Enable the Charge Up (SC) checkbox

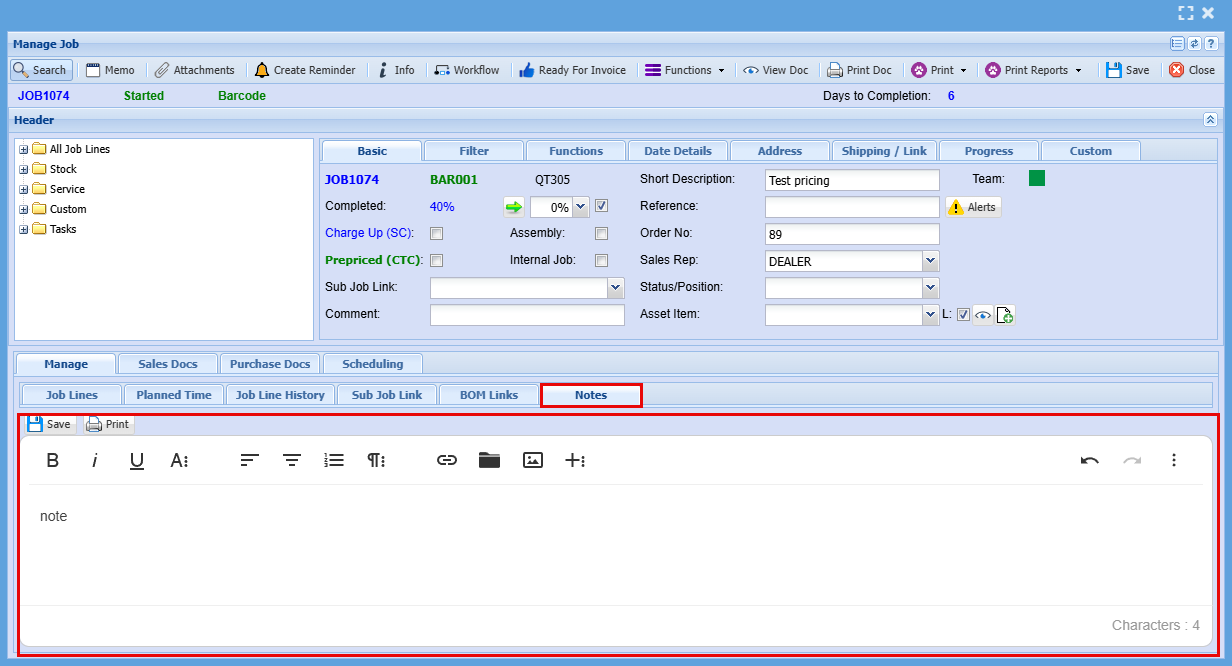tap(436, 234)
